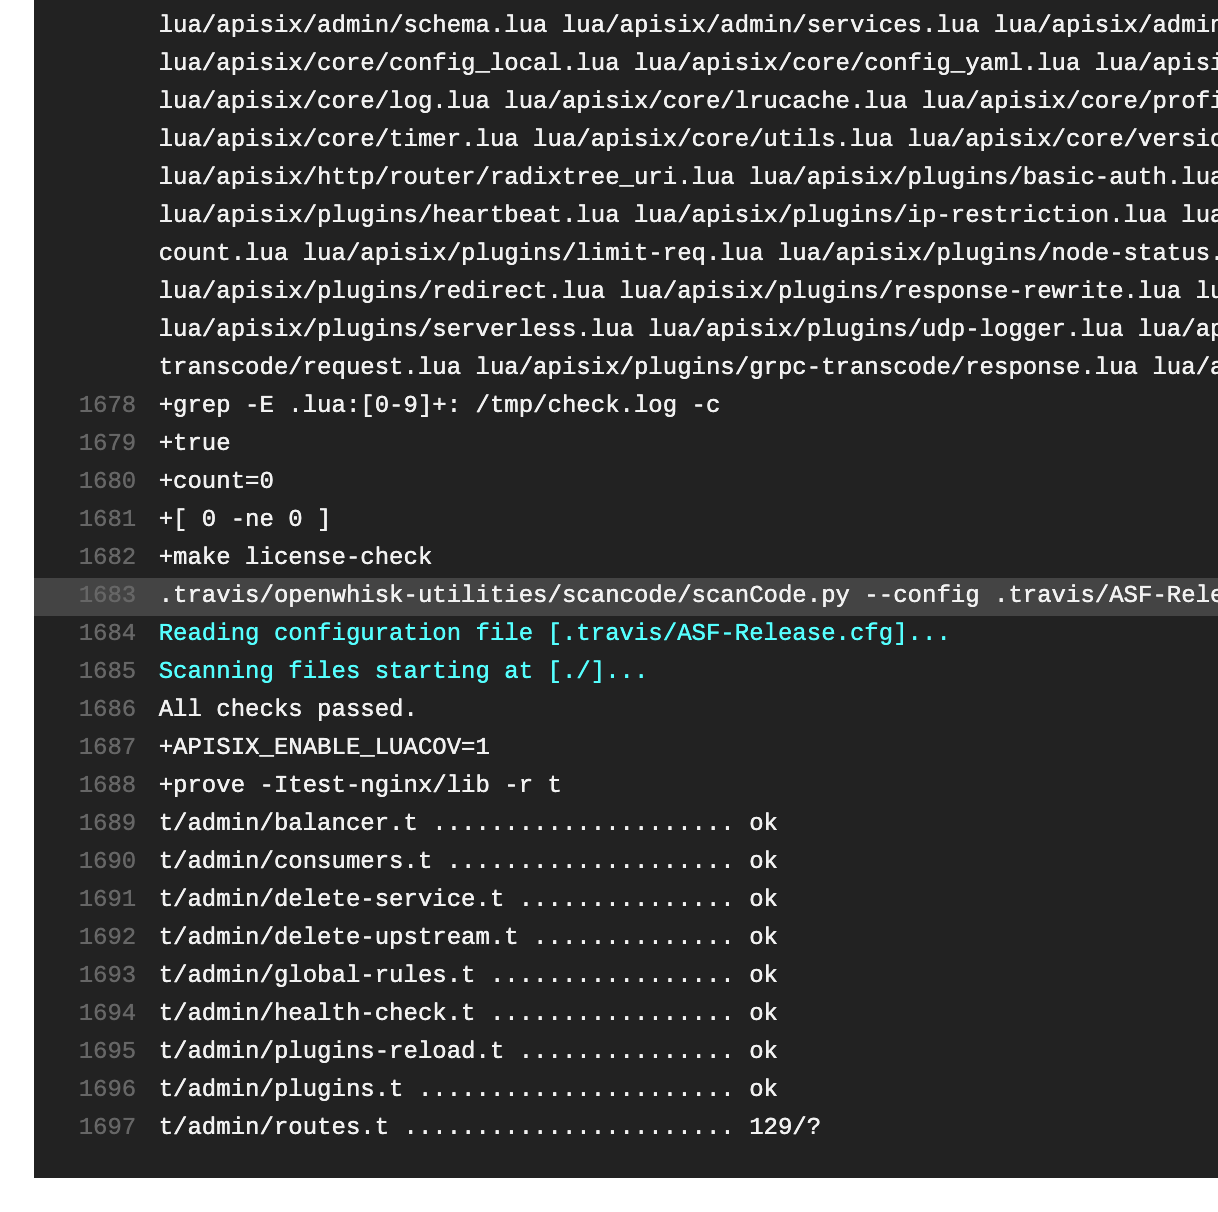1218x1212 pixels.
Task: Click line number 1688
Action: click(107, 785)
